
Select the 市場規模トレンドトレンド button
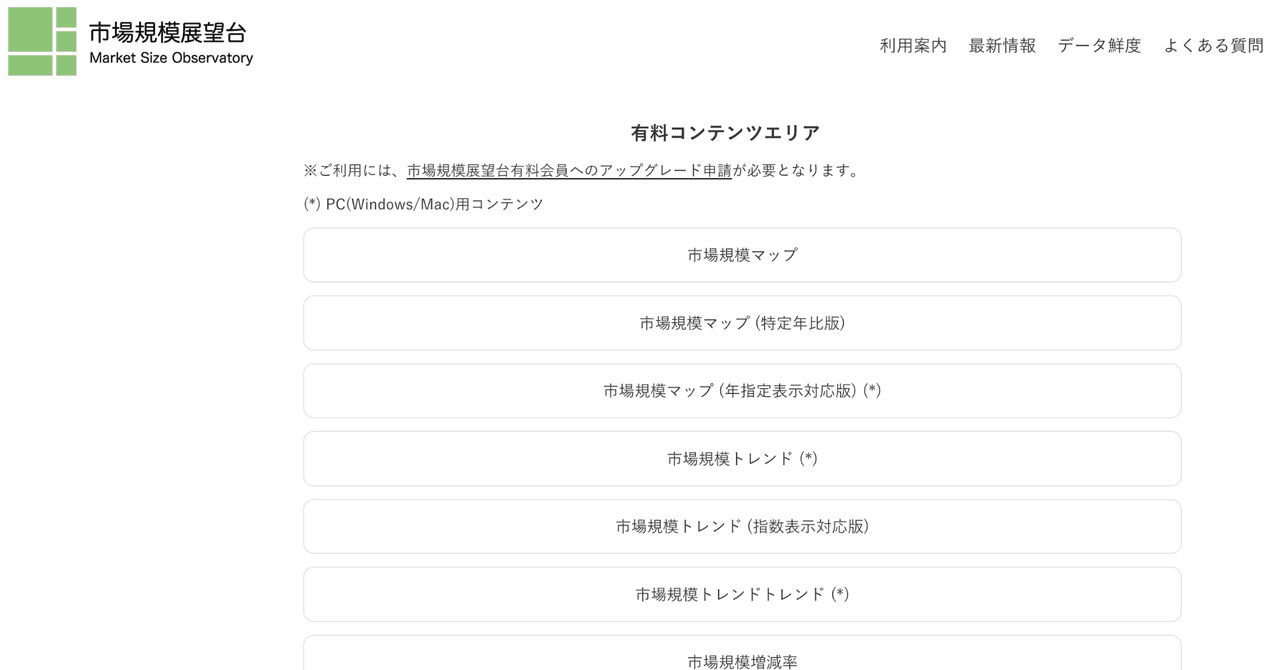click(x=741, y=593)
